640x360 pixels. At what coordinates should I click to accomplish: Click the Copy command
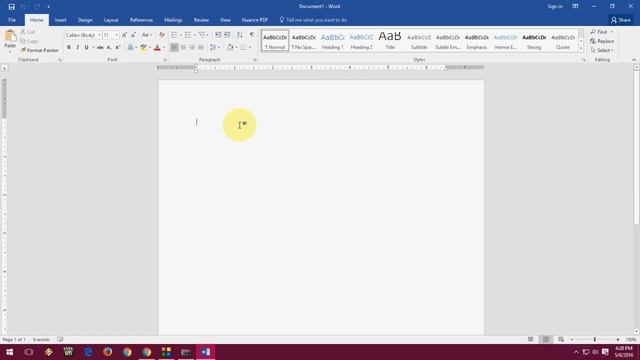click(29, 41)
